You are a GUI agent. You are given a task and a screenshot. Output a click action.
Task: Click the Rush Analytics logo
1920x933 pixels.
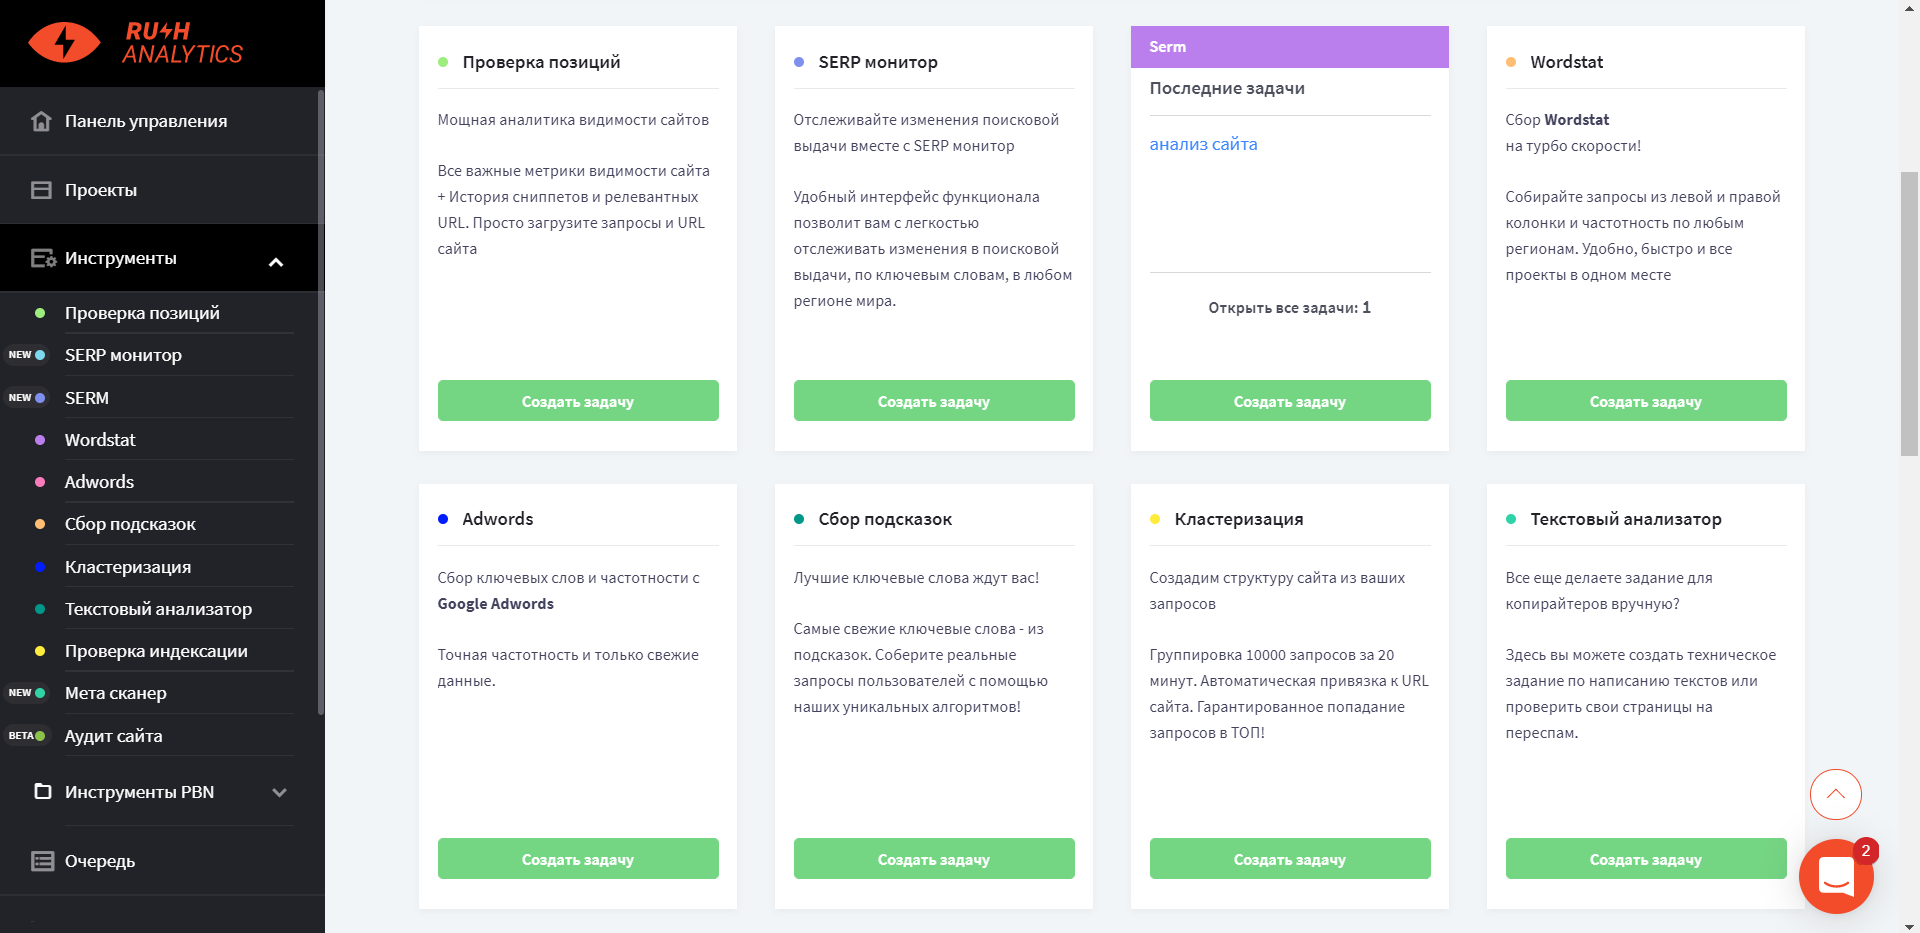(x=136, y=43)
